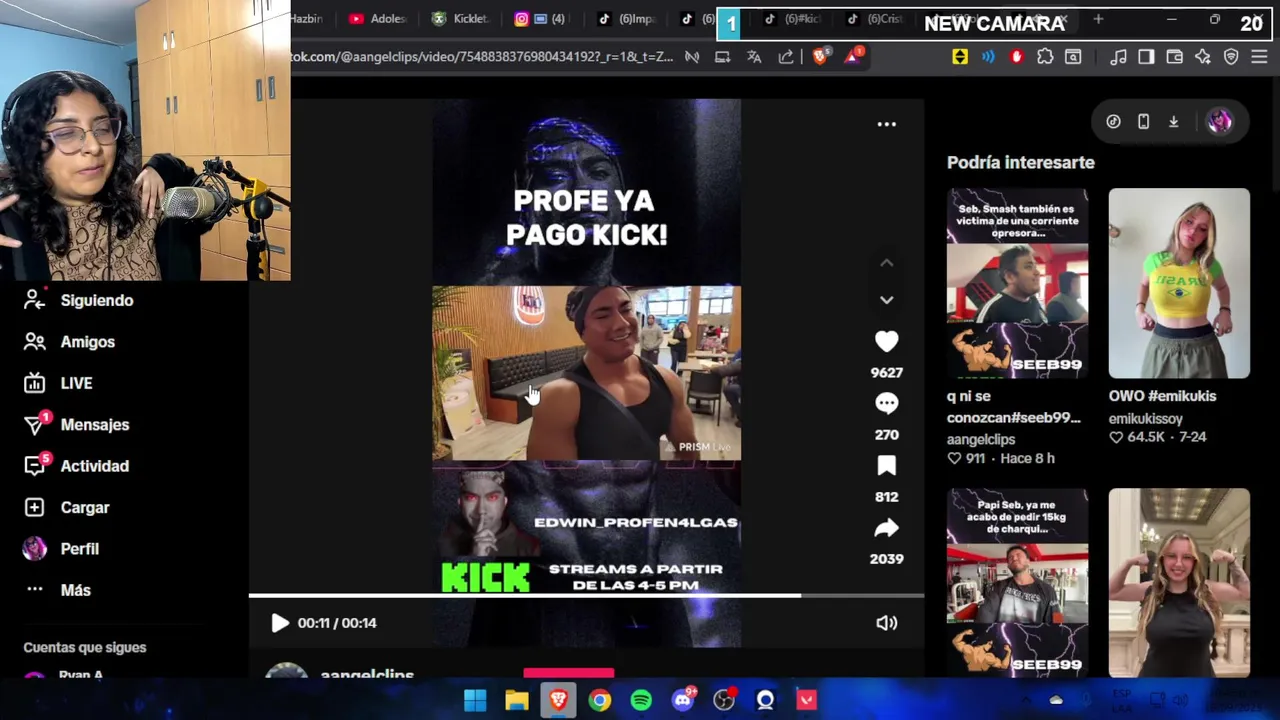Open the 'q ni se conozcan#seeb99' title
The image size is (1280, 720).
1013,407
